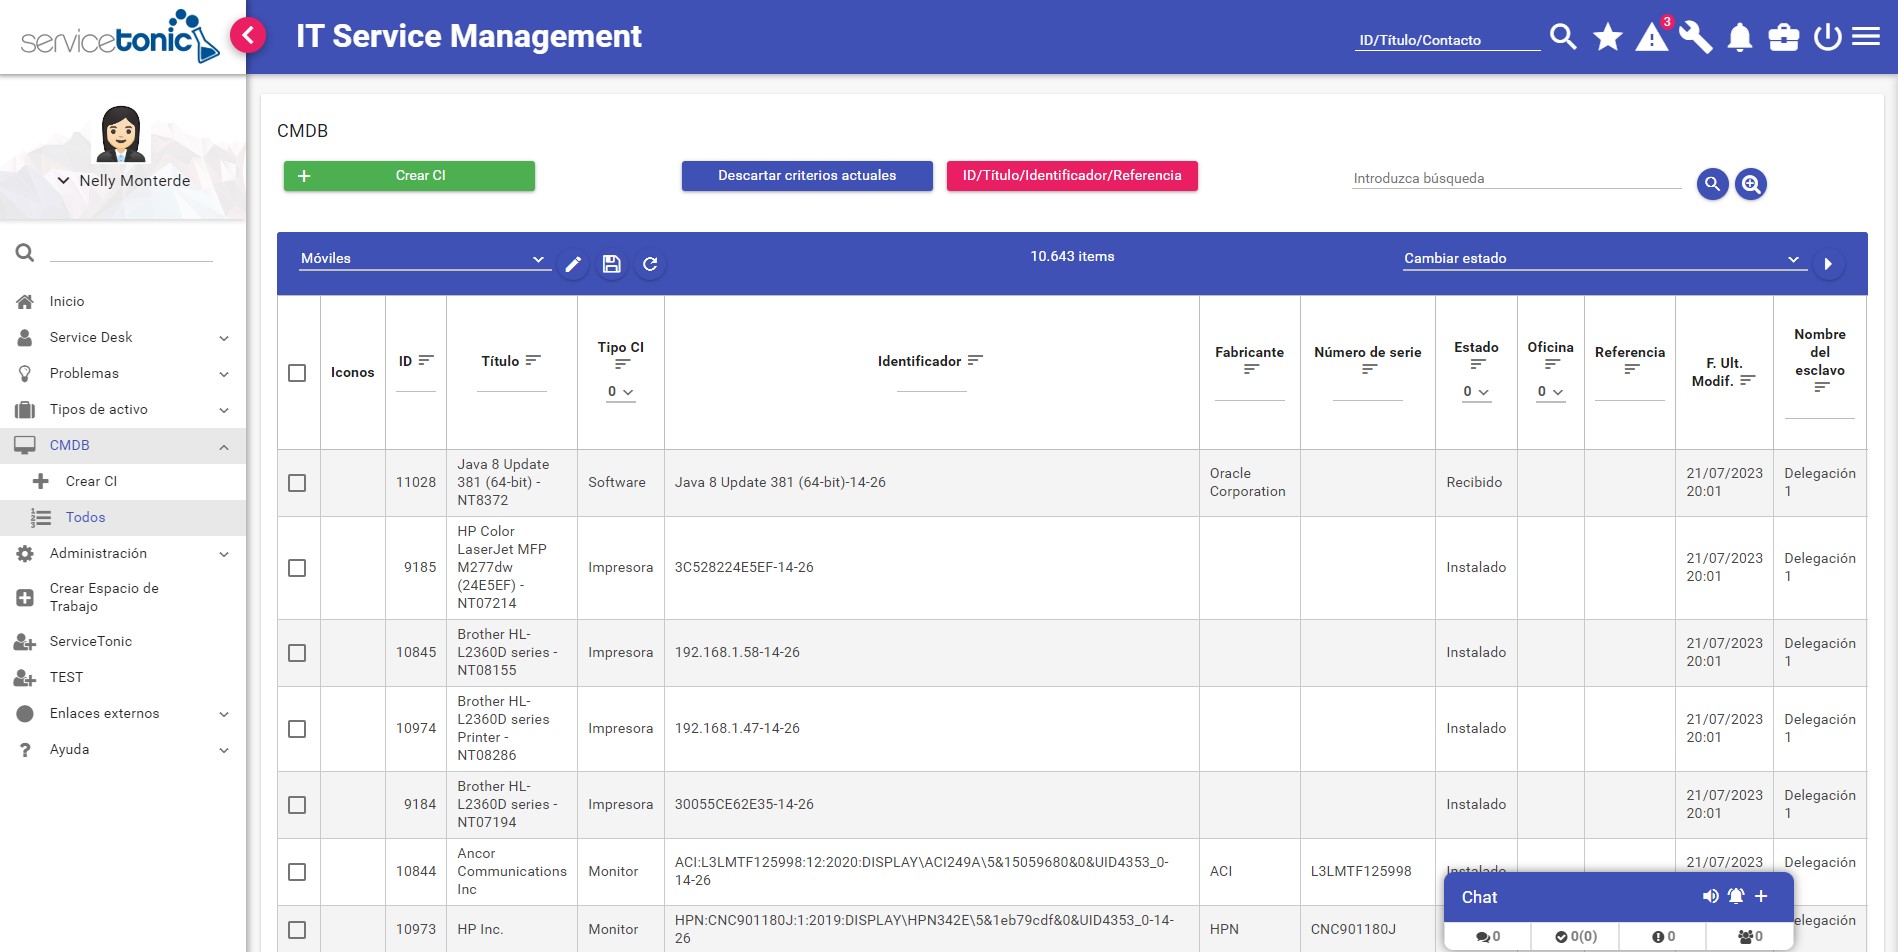Check the checkbox for Brother HL-L2360D NT08155

pyautogui.click(x=297, y=652)
